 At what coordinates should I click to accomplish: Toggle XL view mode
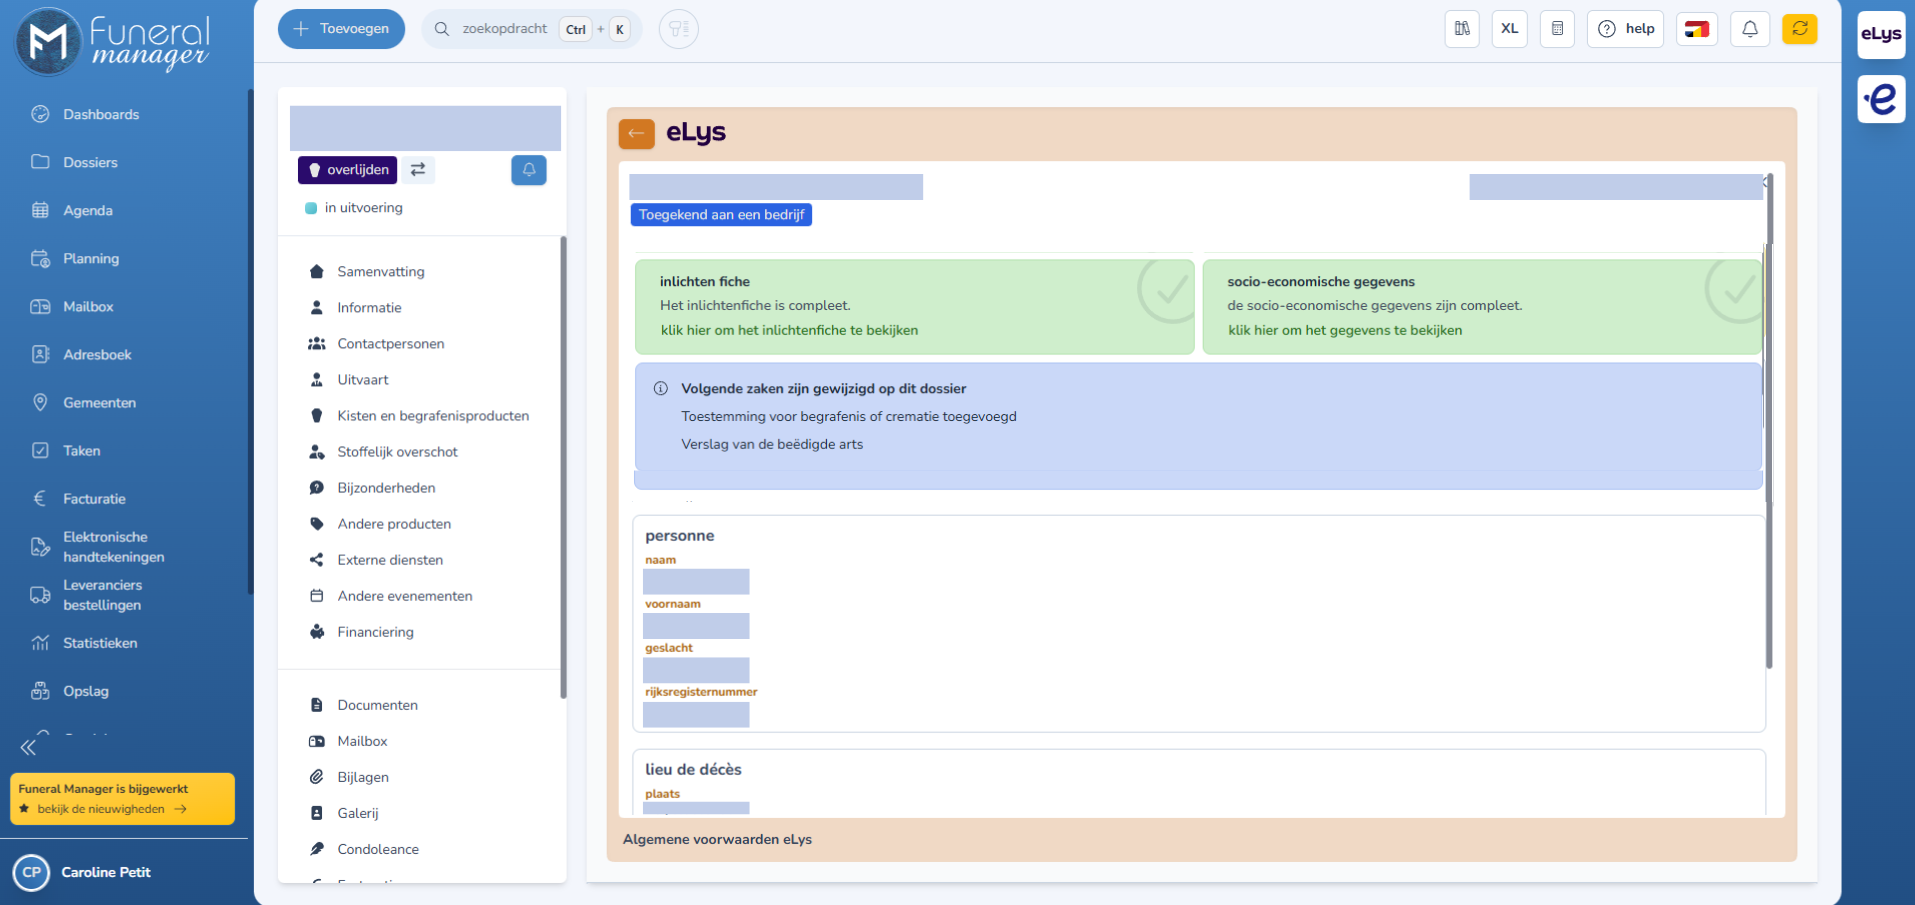click(1509, 29)
